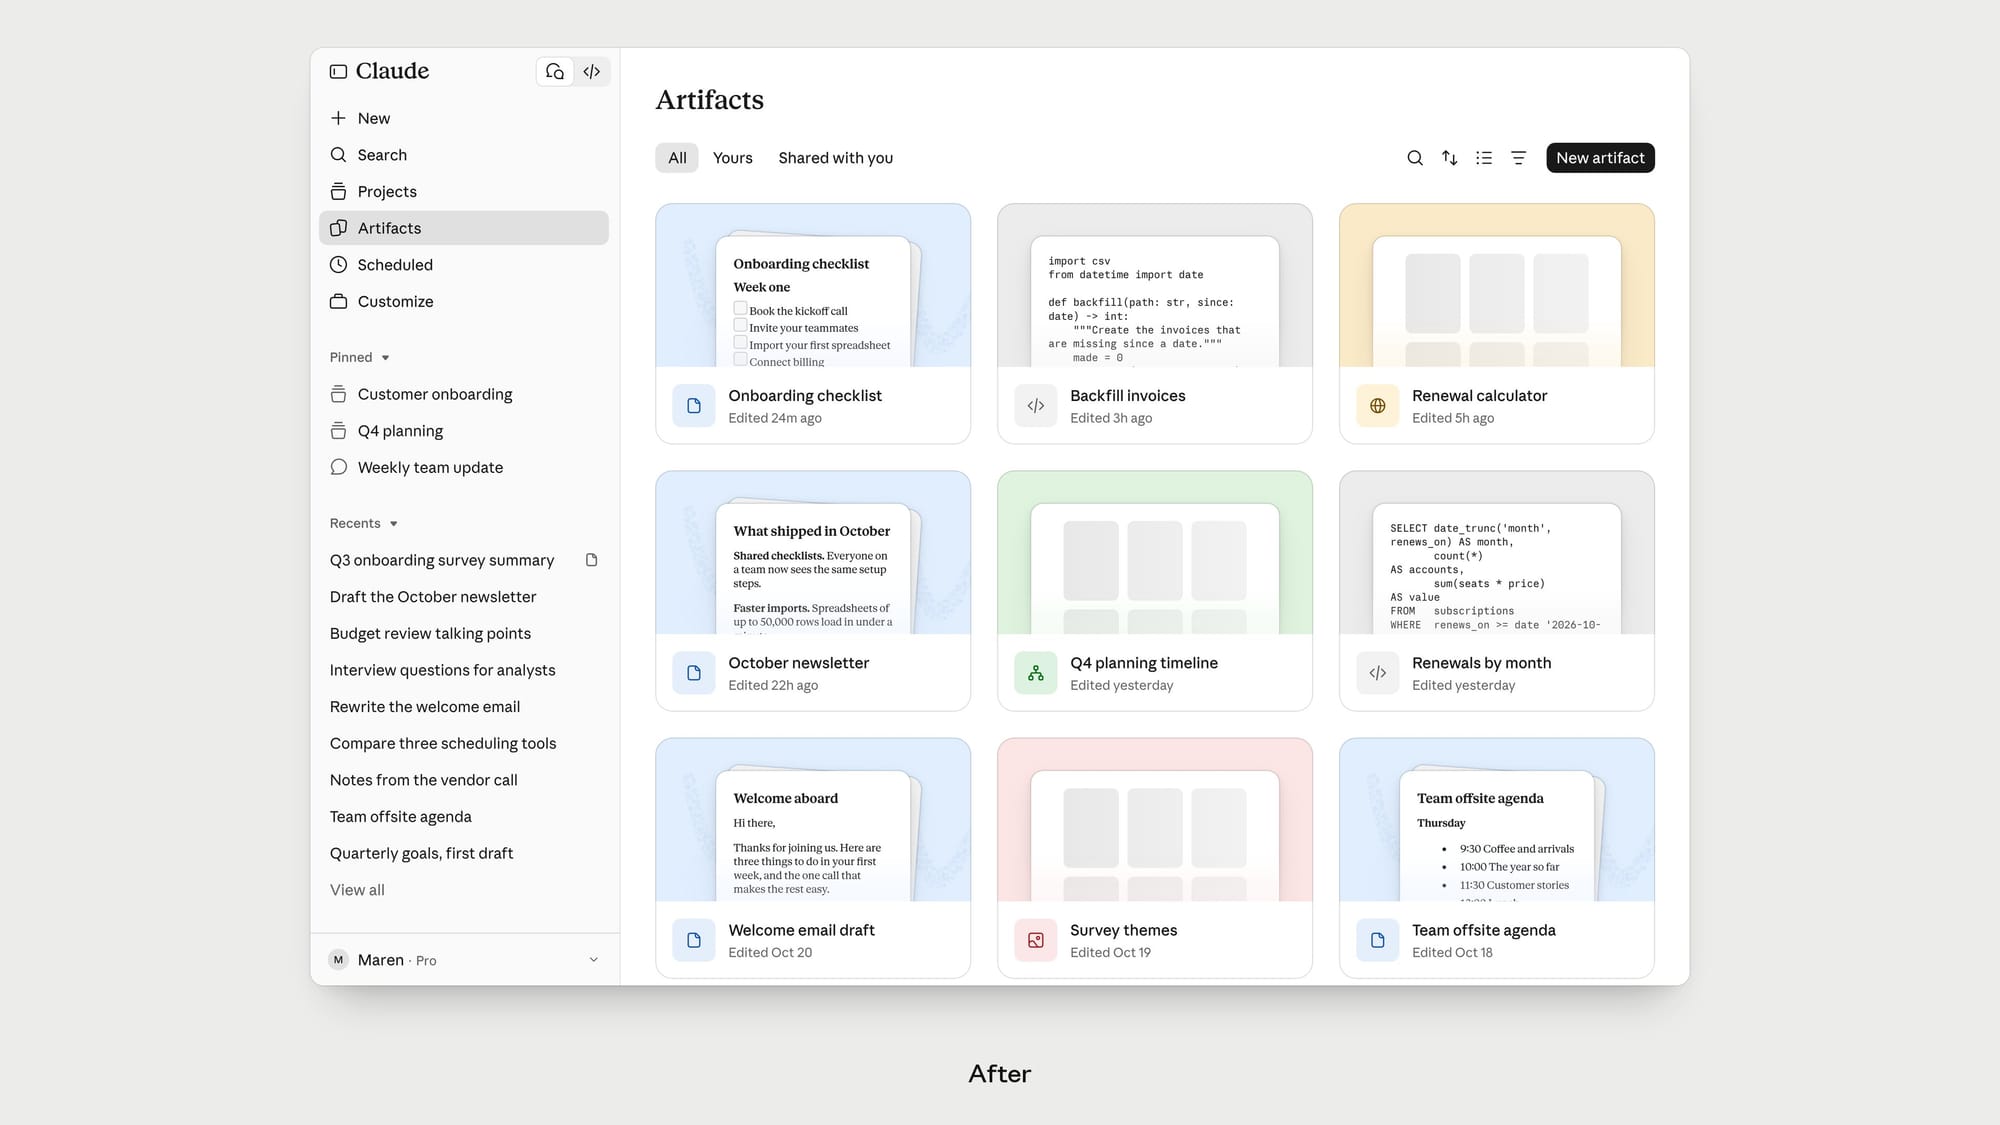
Task: Click the Renewal calculator title
Action: pos(1479,396)
